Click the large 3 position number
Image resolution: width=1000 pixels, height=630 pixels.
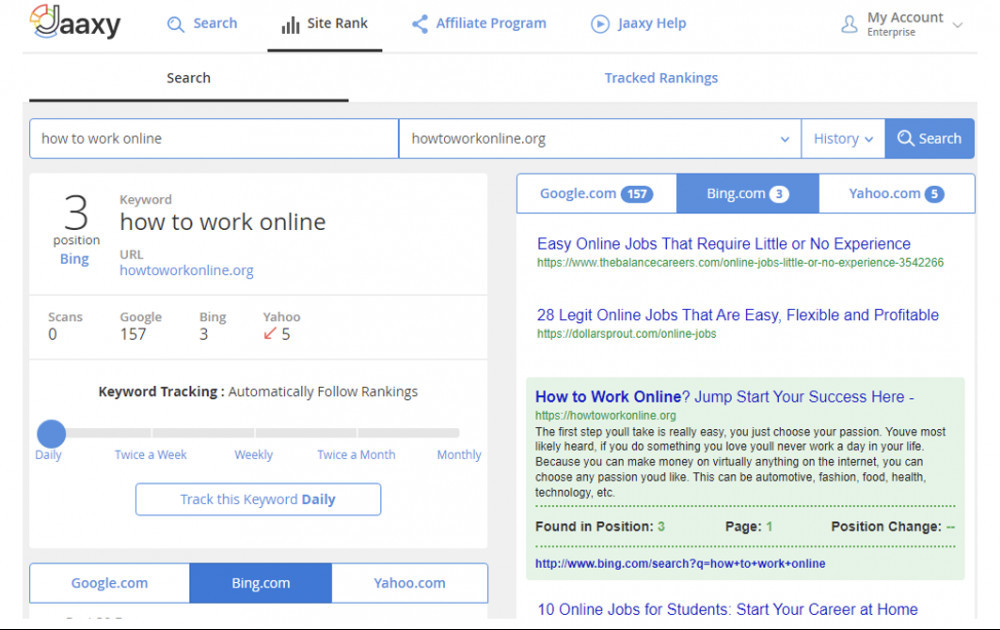tap(76, 212)
